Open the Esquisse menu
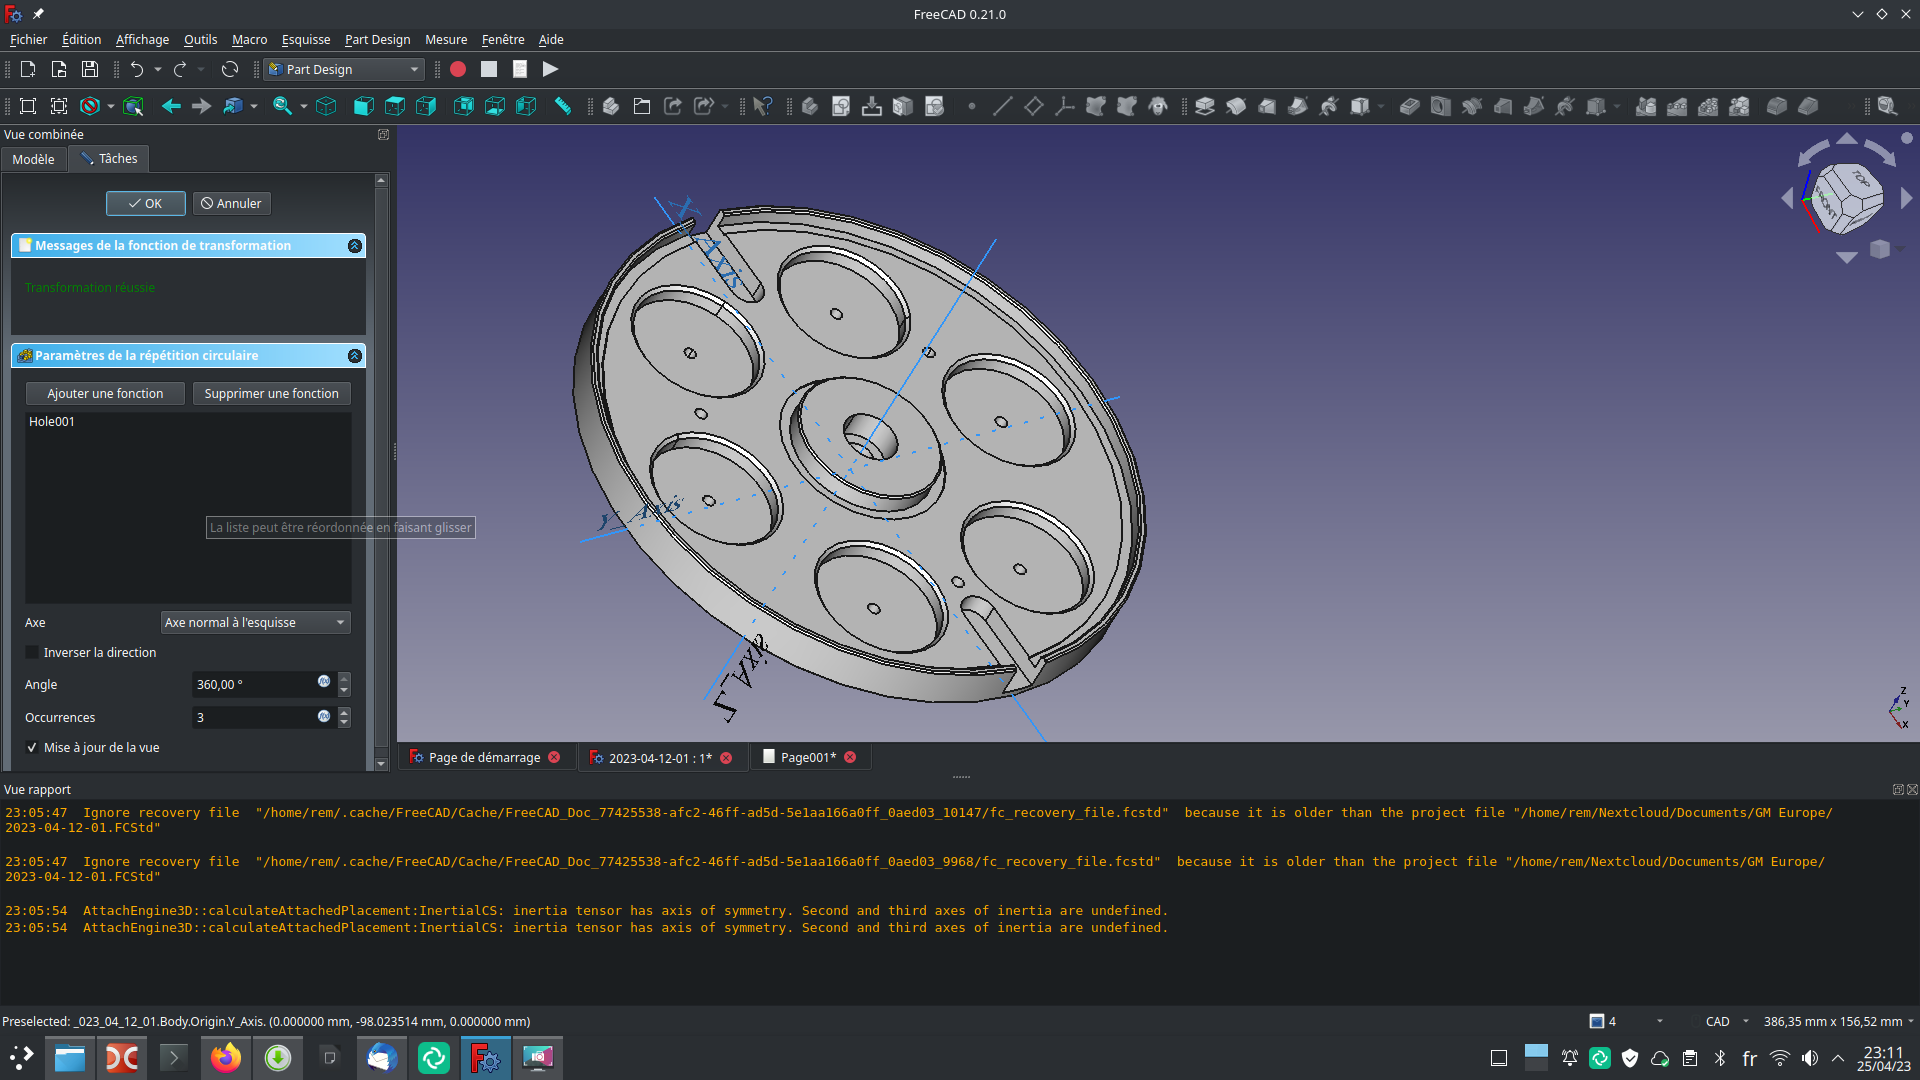 (x=305, y=40)
